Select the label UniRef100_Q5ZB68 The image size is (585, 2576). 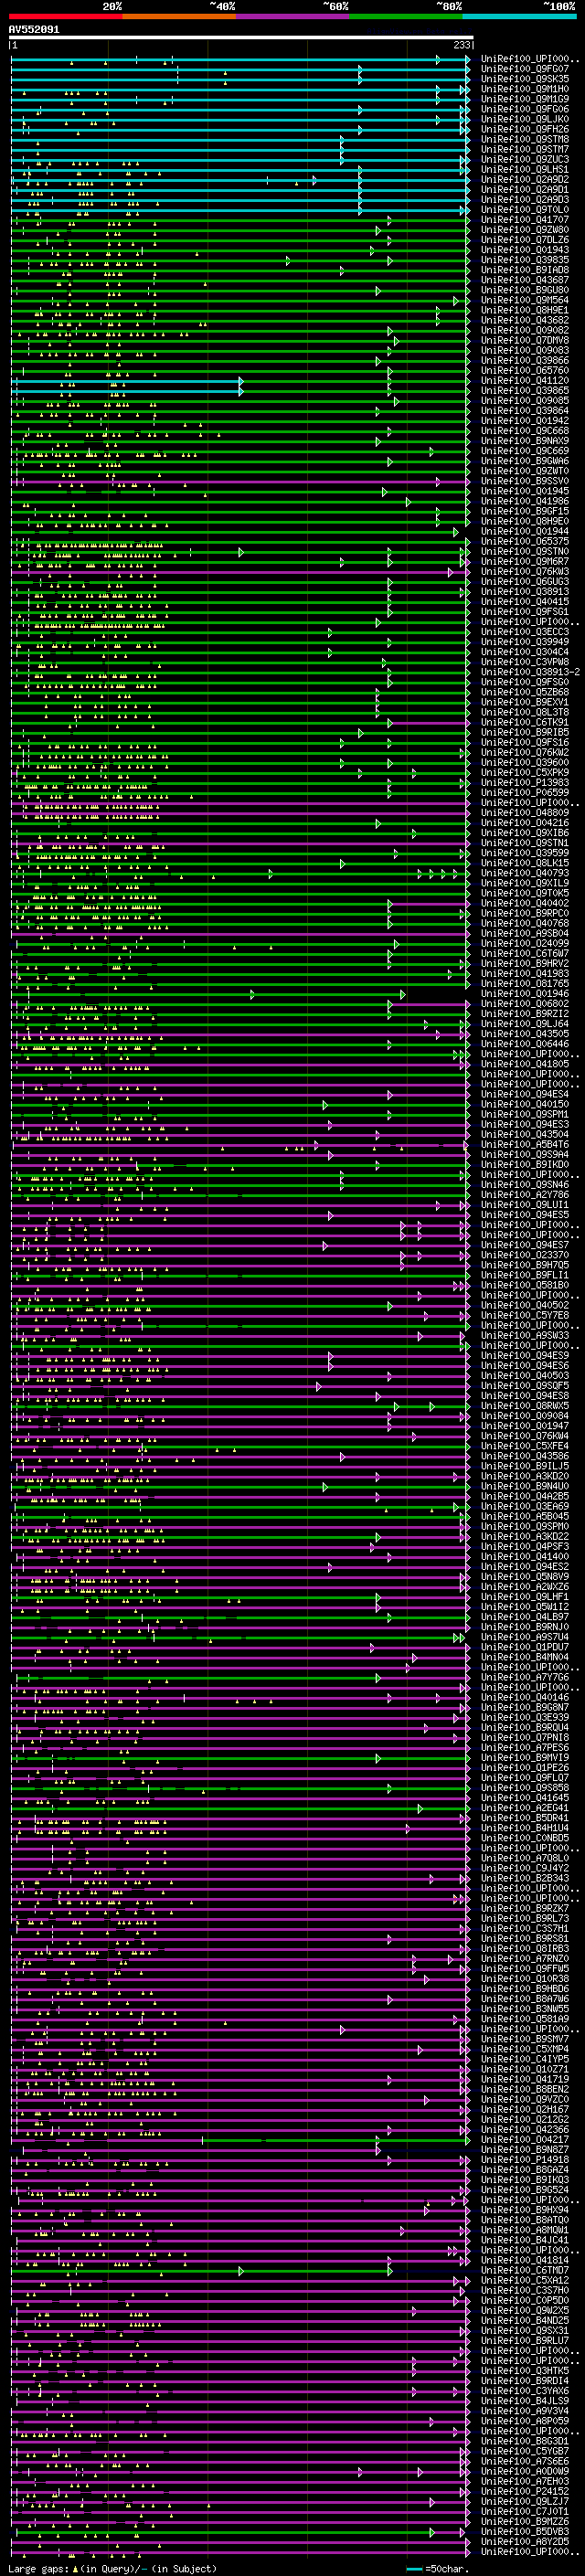point(525,692)
